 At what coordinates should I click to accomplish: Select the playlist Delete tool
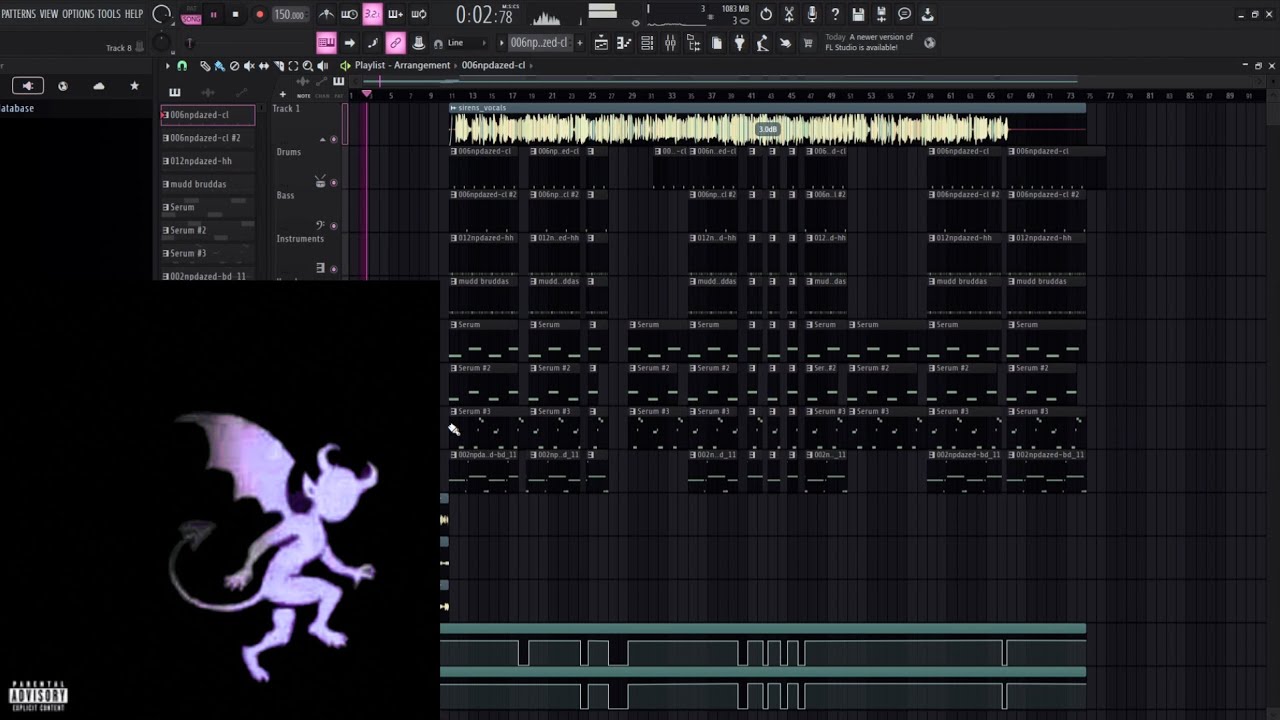tap(234, 65)
